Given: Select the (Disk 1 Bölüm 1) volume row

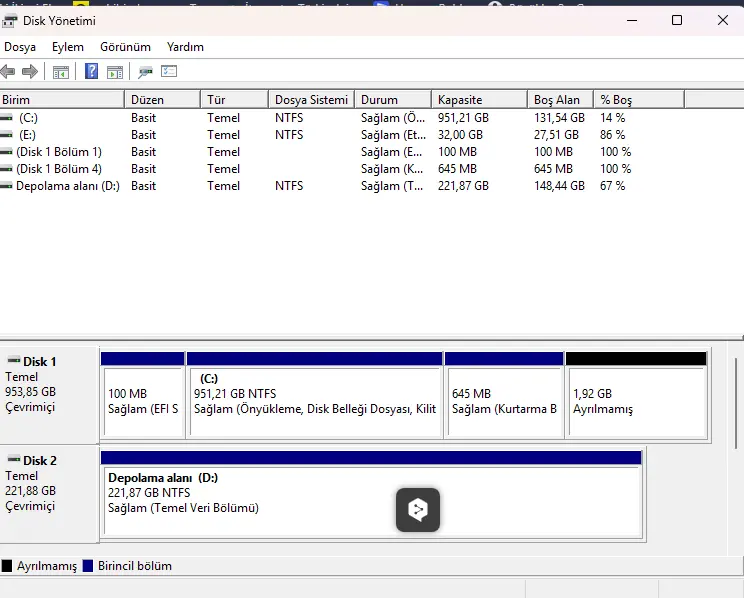Looking at the screenshot, I should point(342,151).
